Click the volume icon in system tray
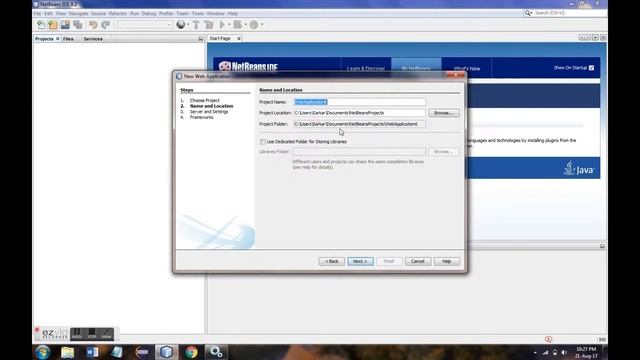 coord(564,352)
